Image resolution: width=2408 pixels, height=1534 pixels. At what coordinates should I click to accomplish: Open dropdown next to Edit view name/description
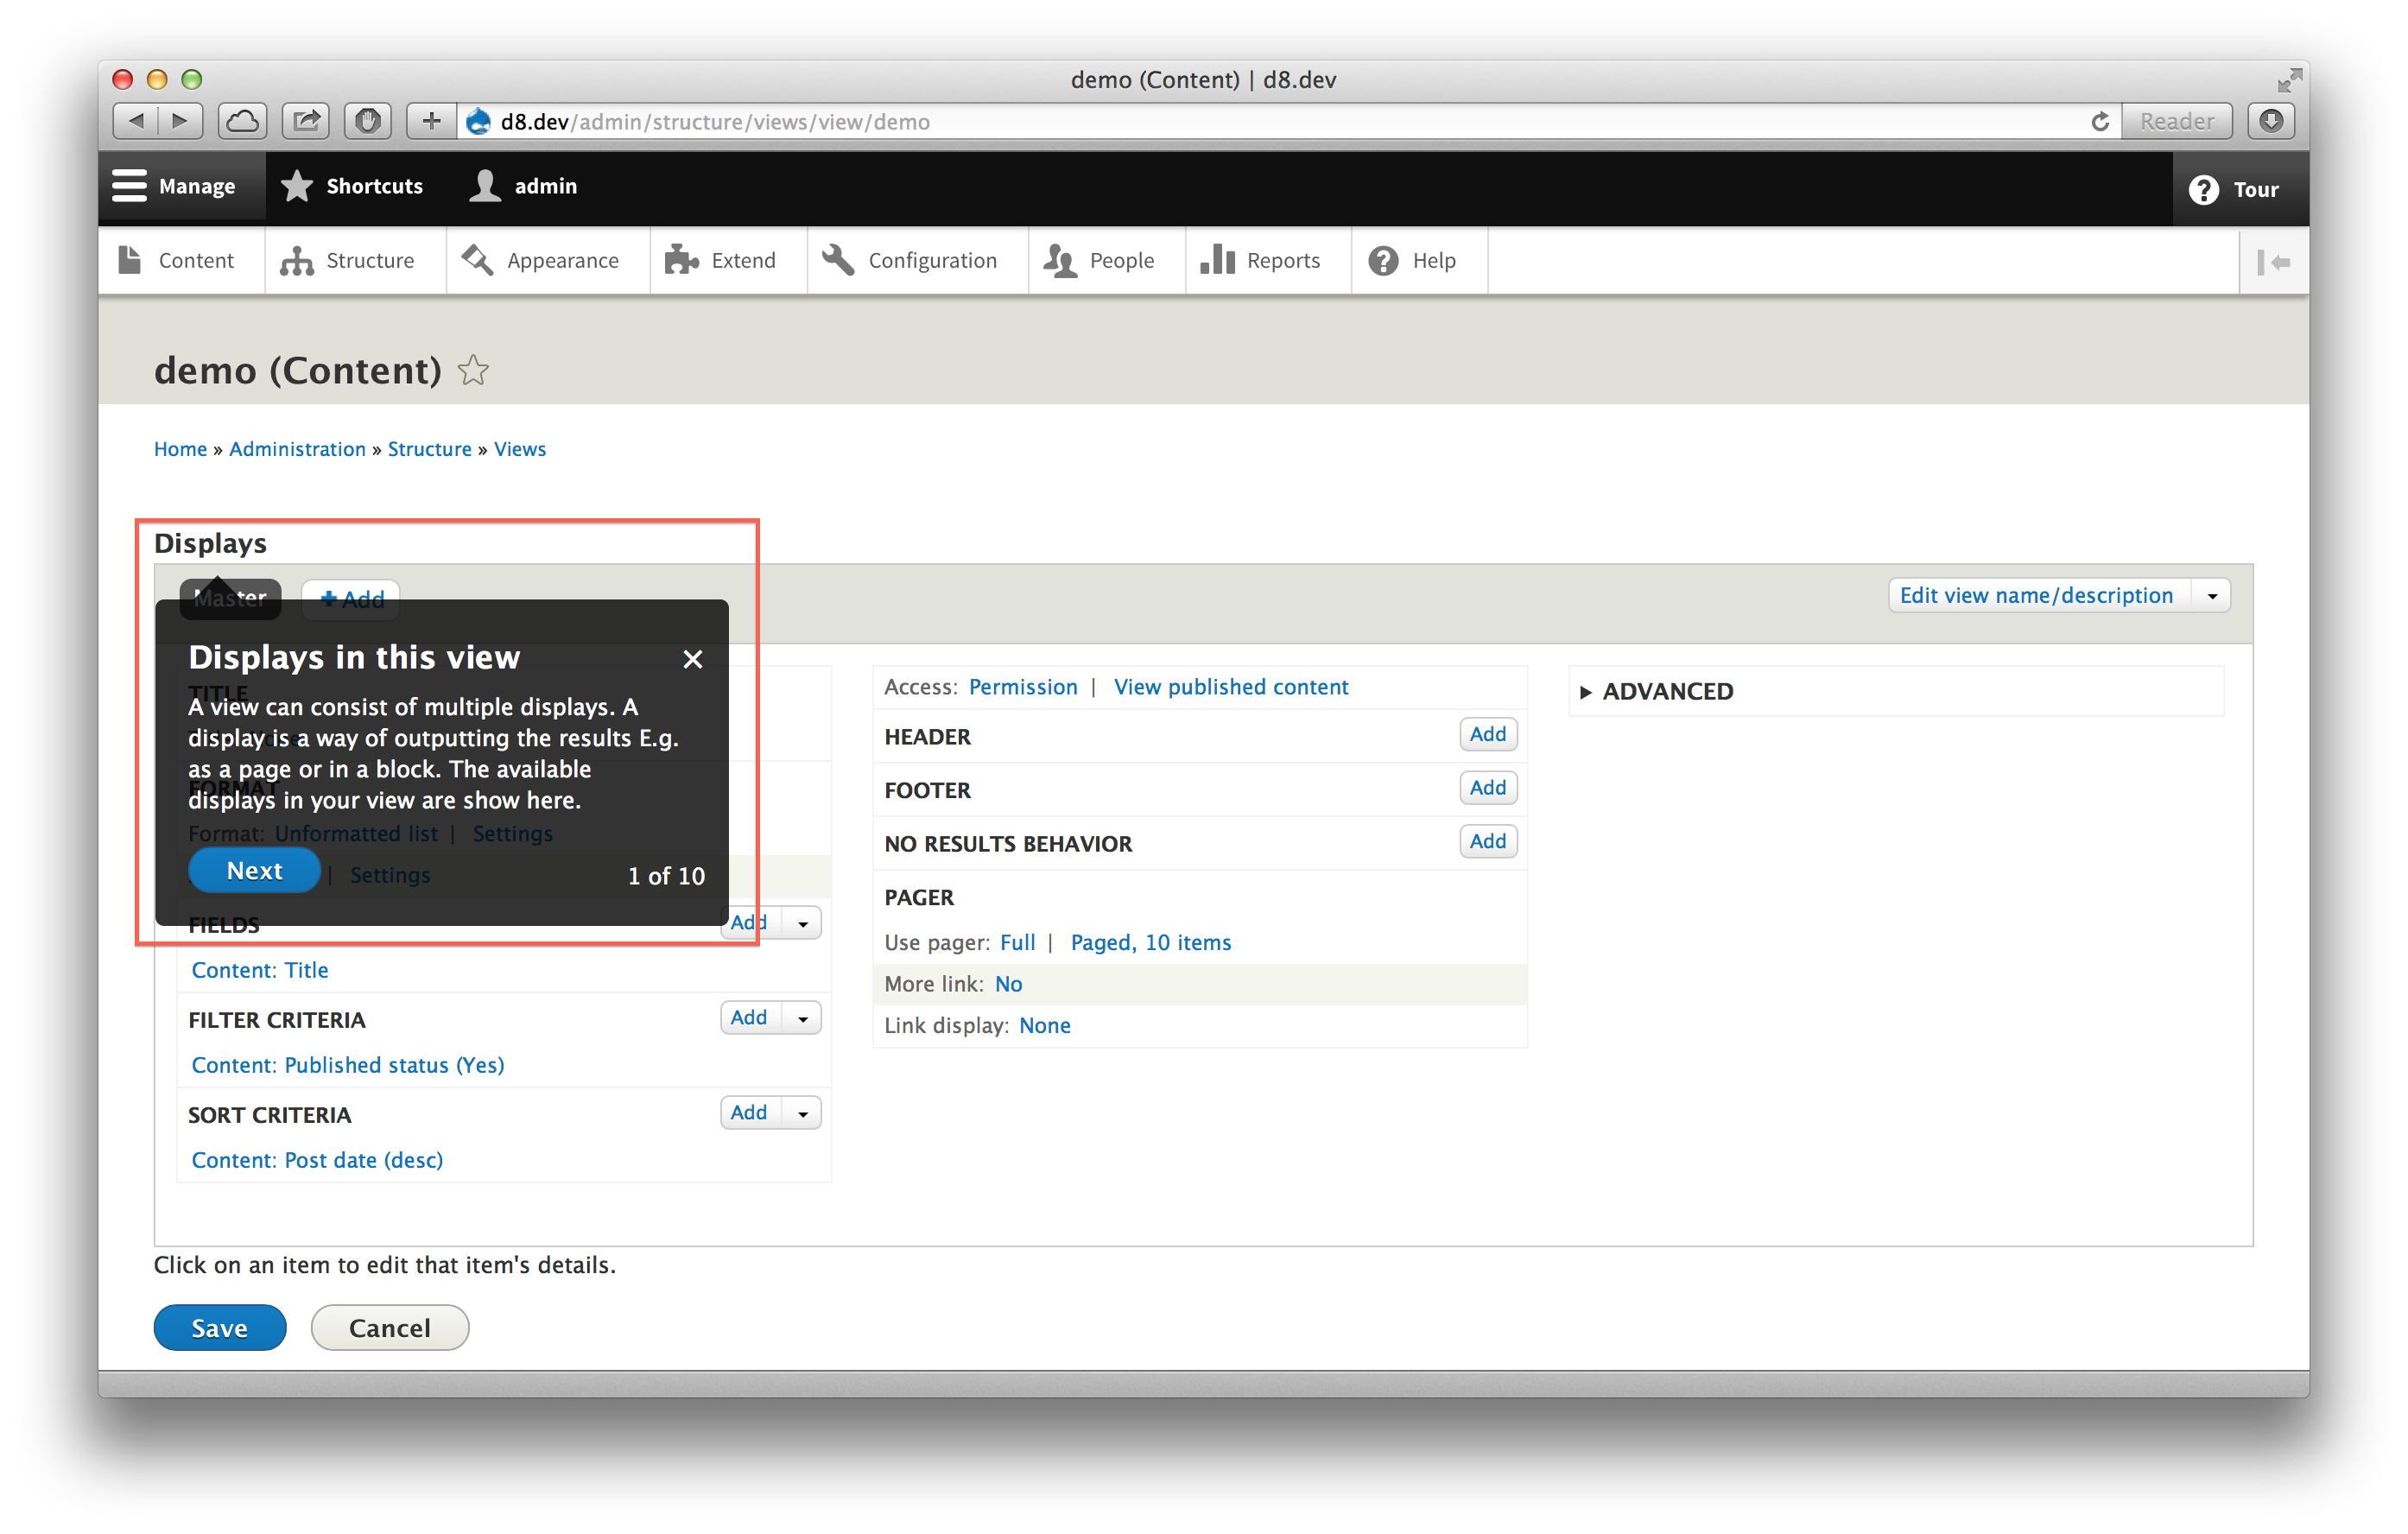2212,596
